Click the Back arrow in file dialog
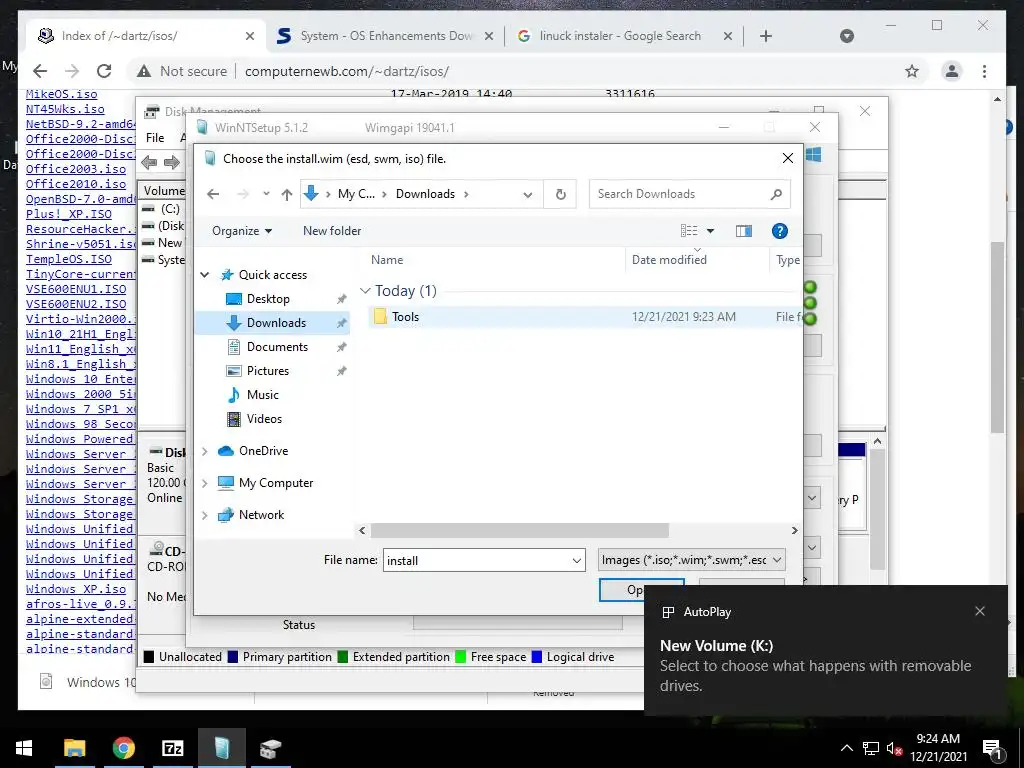Viewport: 1024px width, 768px height. click(x=213, y=194)
